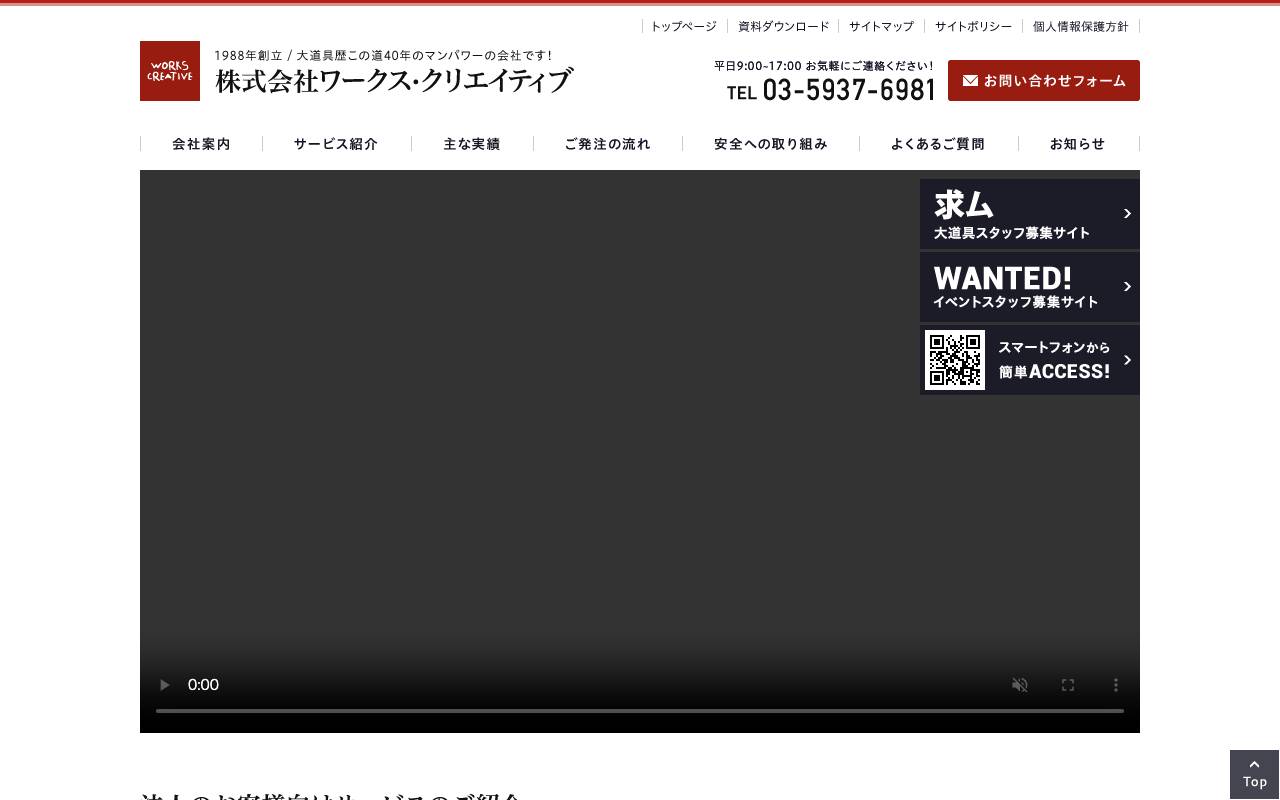Unmute the video sound
1280x800 pixels.
pyautogui.click(x=1020, y=685)
